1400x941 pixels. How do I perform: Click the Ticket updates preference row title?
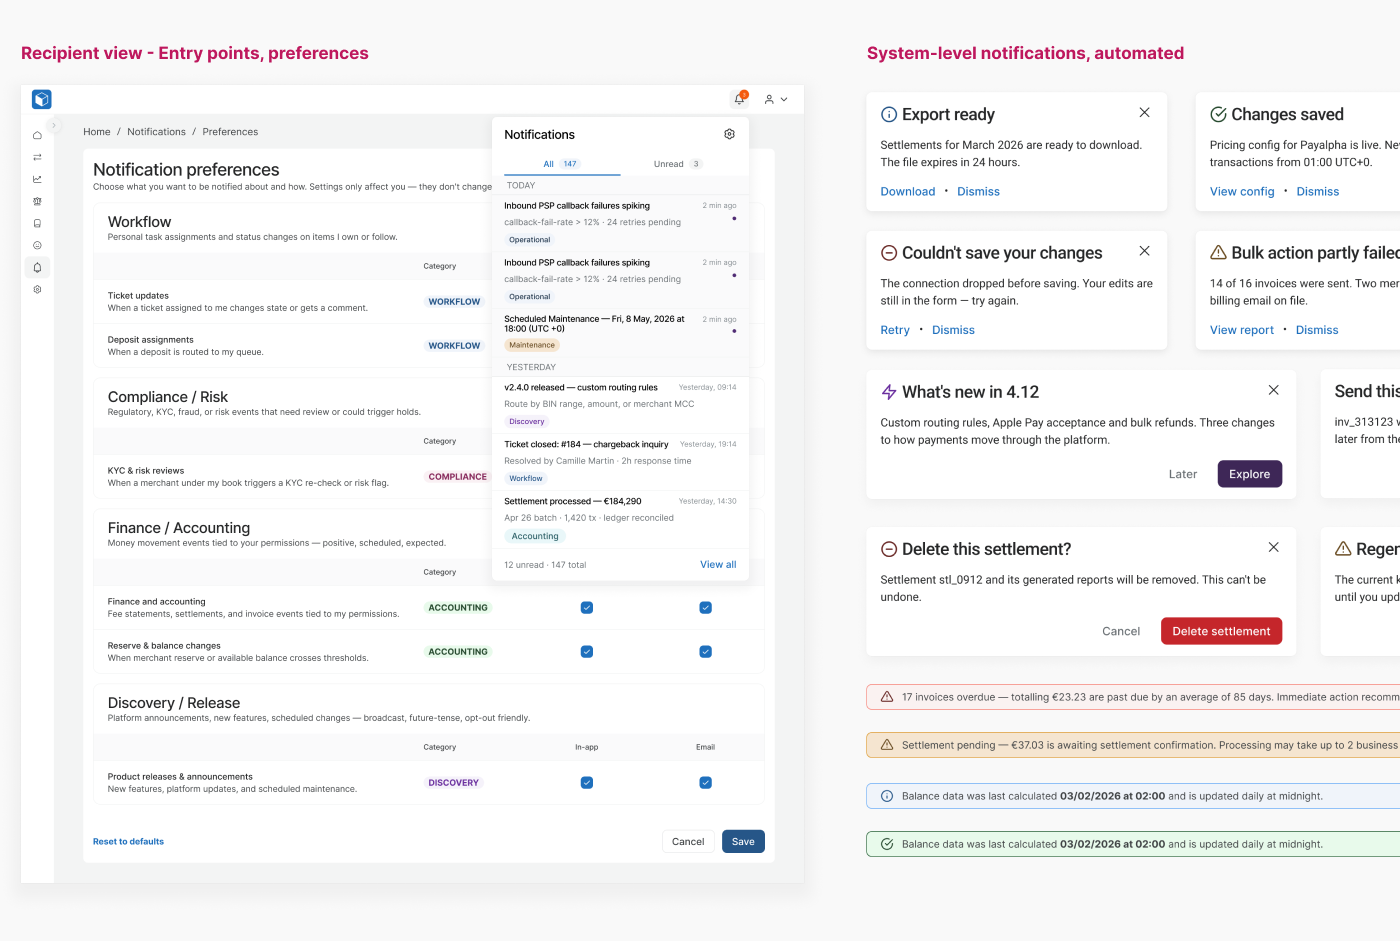pos(138,296)
